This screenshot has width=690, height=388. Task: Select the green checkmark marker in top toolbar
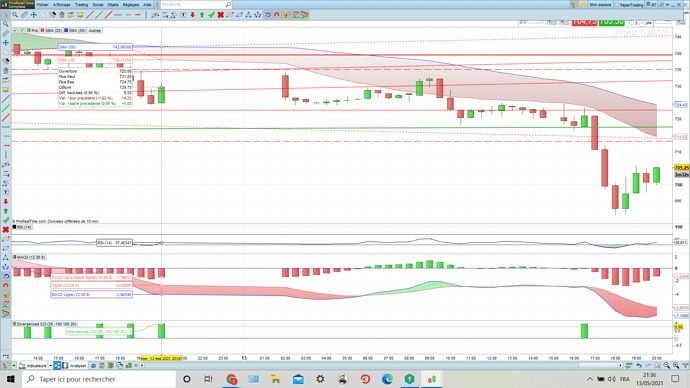[x=211, y=15]
